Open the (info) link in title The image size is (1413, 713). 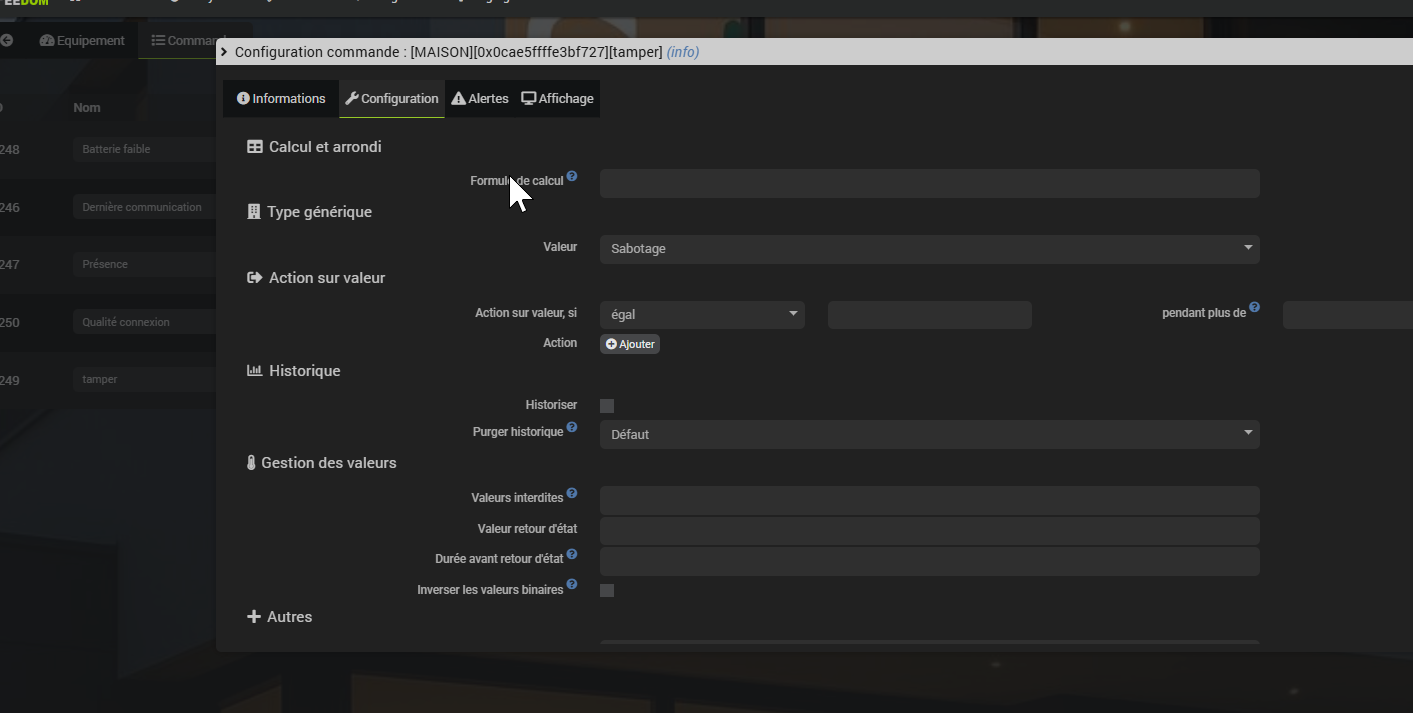point(683,52)
